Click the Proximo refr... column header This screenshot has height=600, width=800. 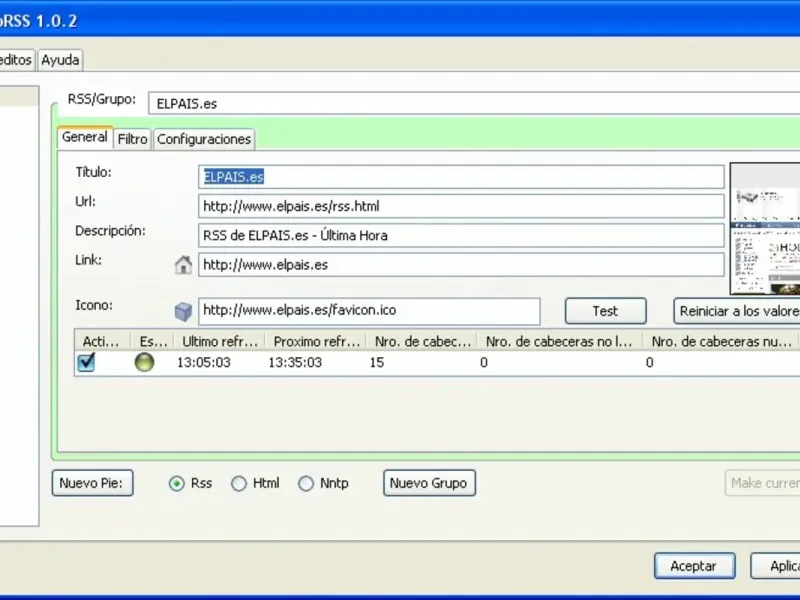[x=316, y=341]
